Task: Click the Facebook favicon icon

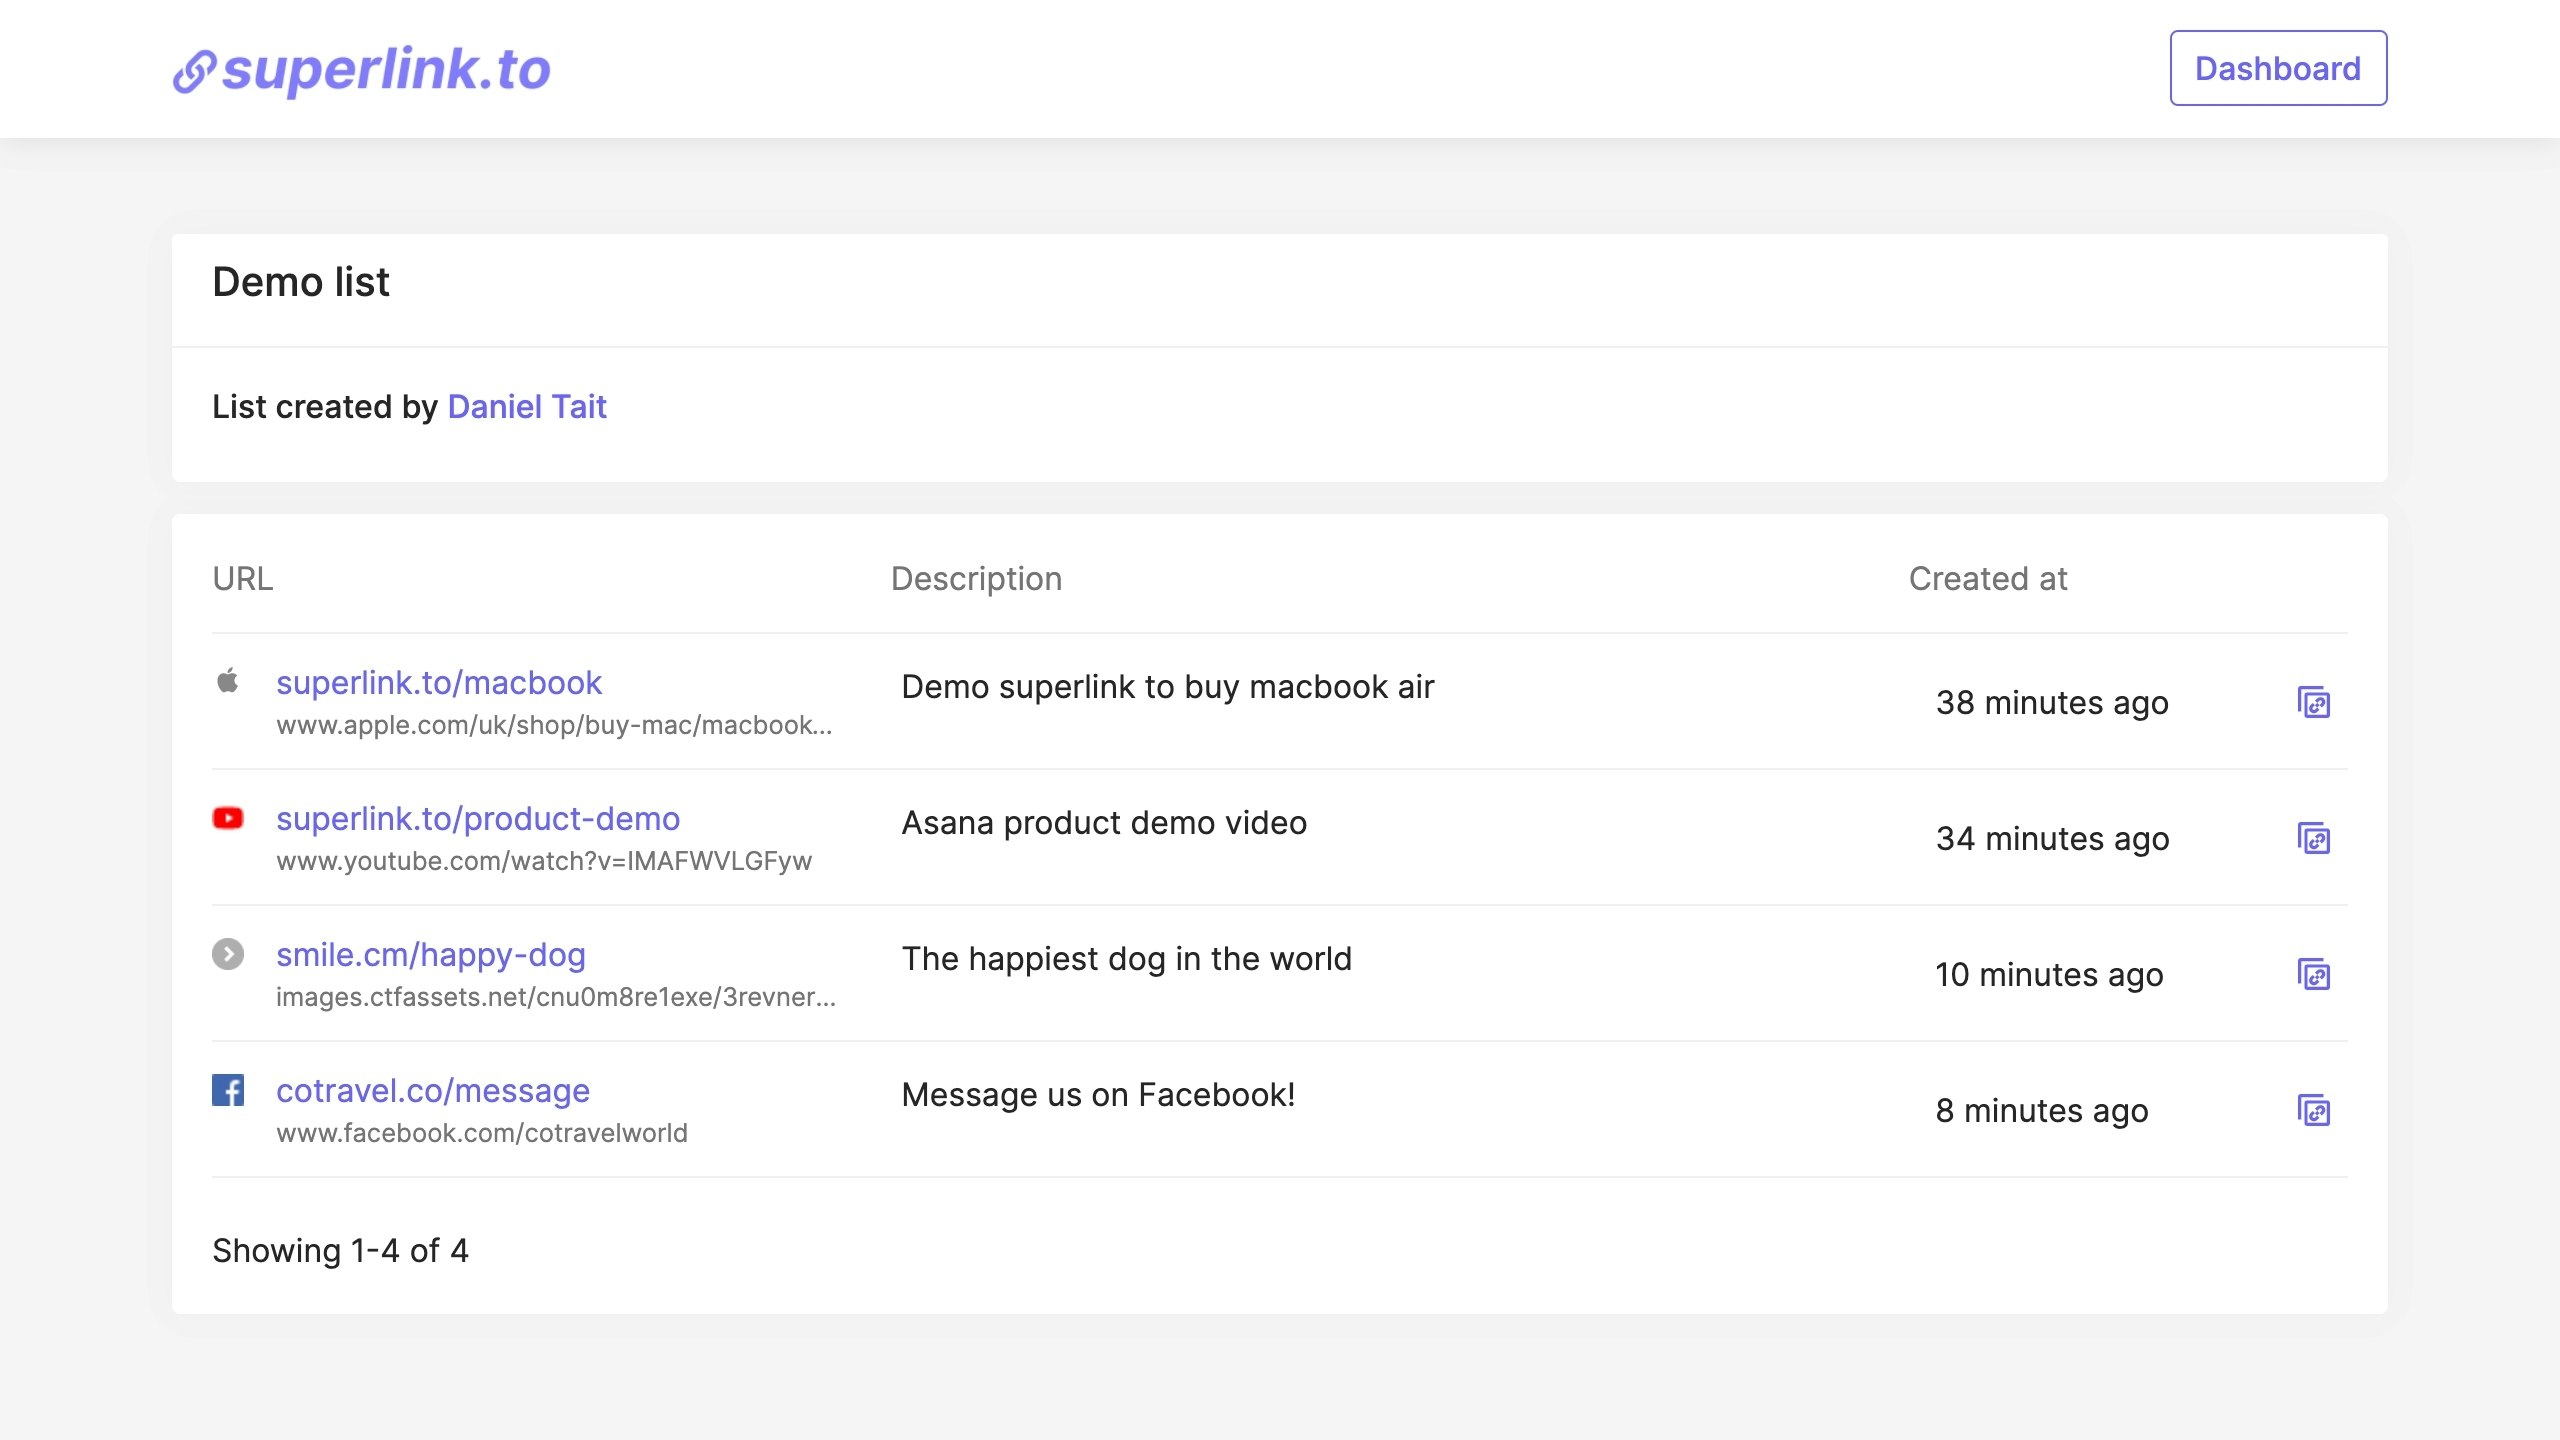Action: (228, 1090)
